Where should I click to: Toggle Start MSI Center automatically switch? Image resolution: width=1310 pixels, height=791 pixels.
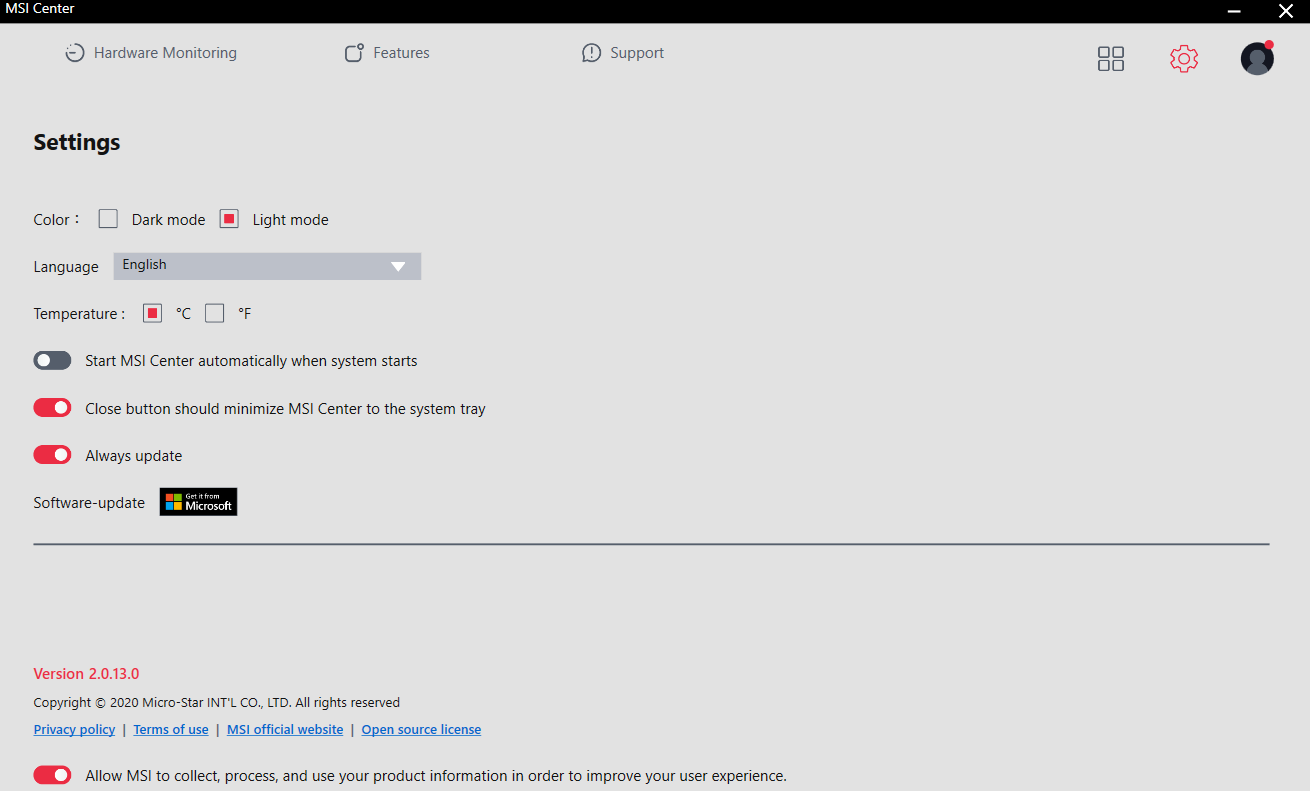point(53,360)
